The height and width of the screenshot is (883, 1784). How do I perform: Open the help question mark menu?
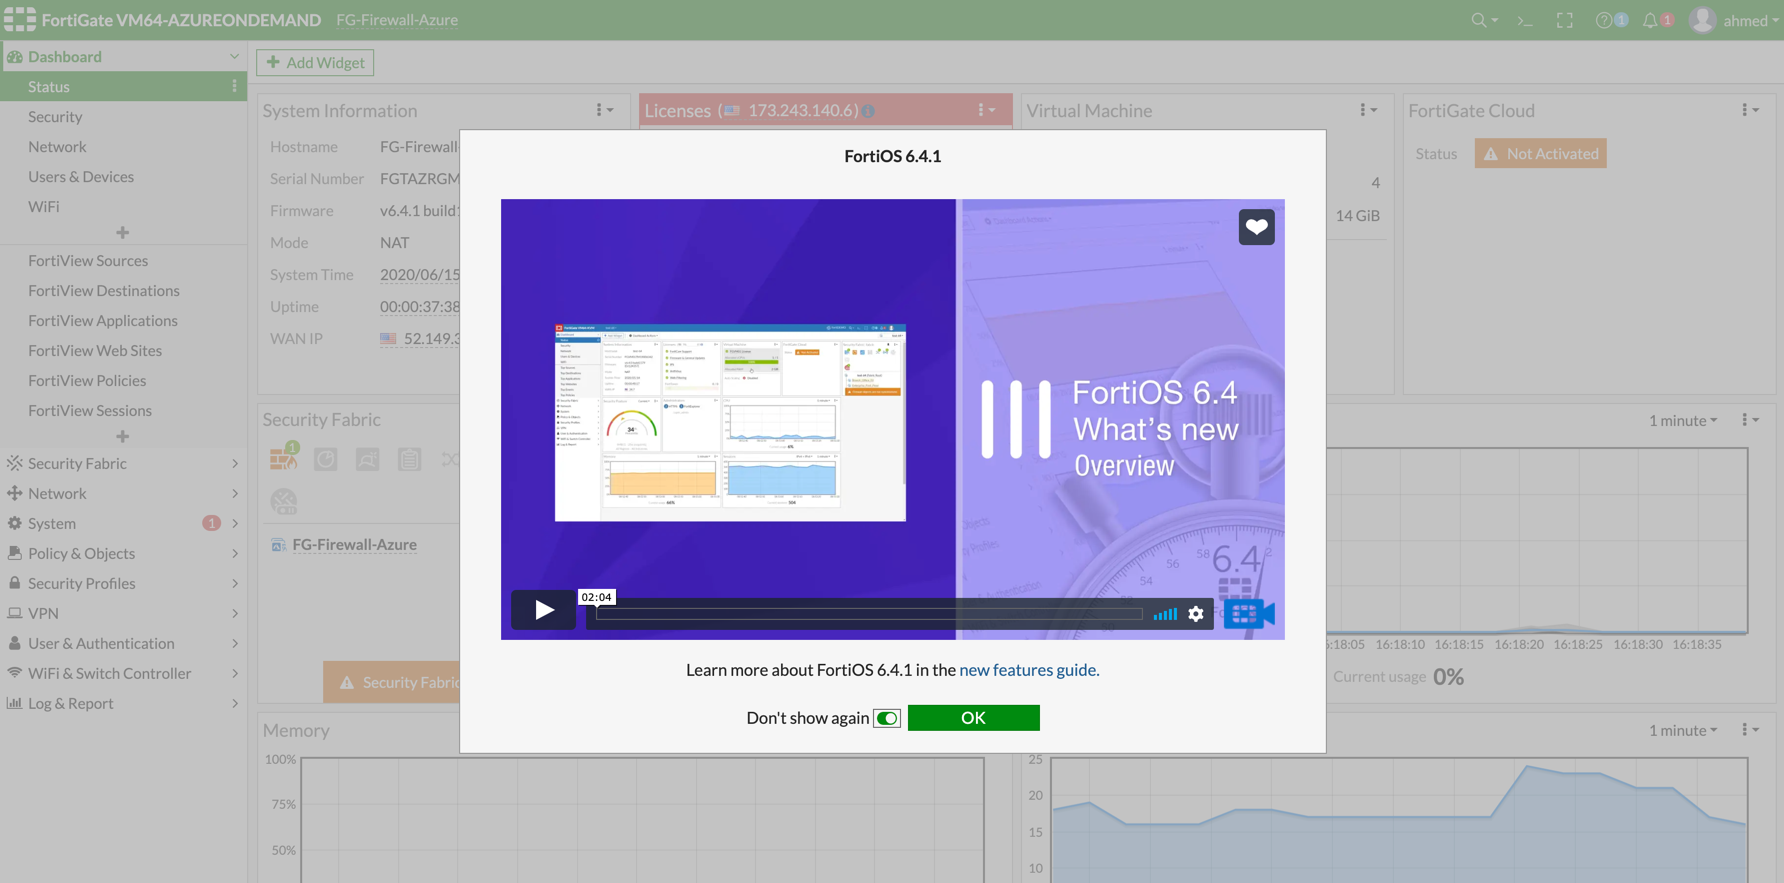coord(1604,20)
